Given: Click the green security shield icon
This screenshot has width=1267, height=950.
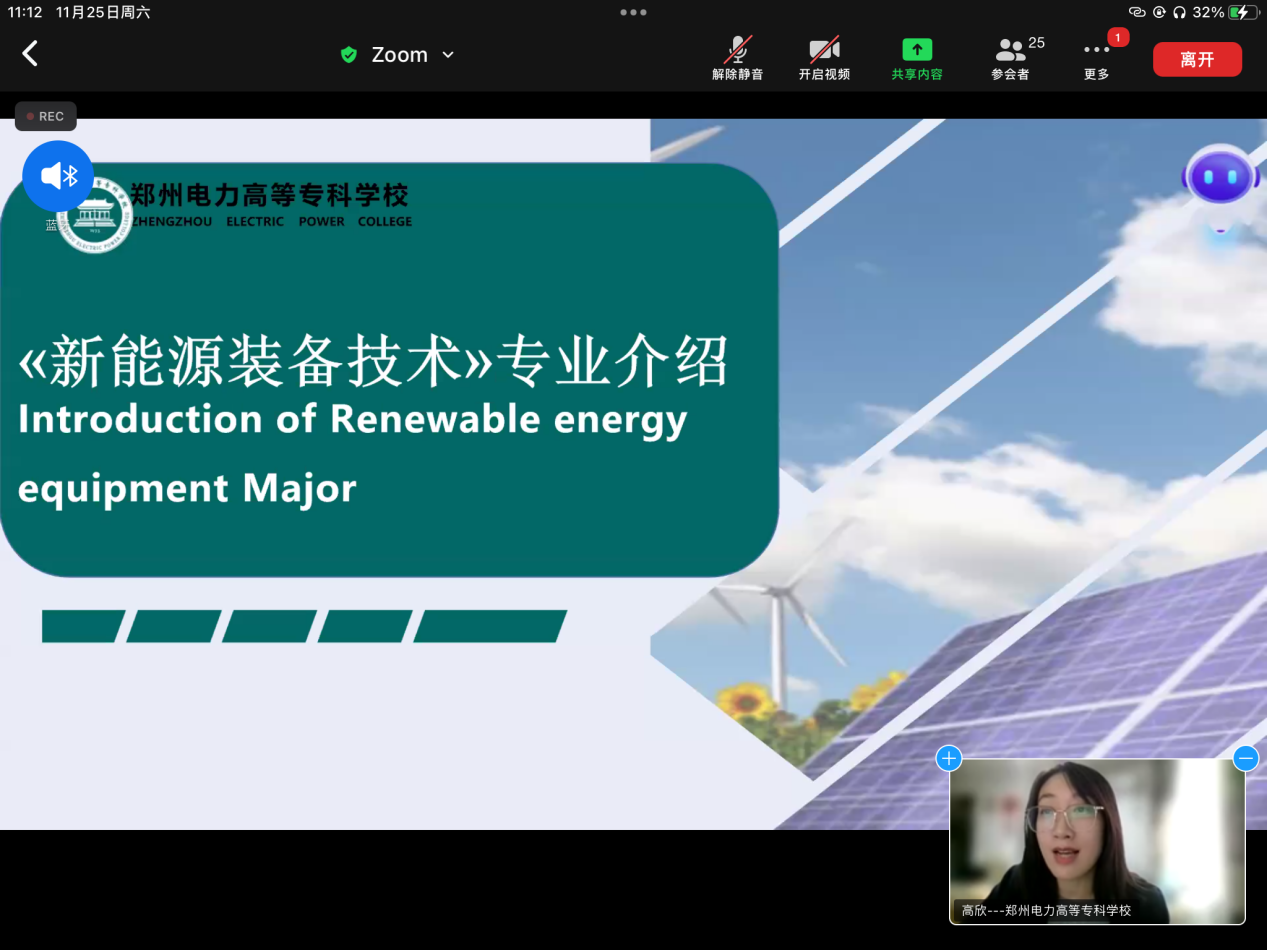Looking at the screenshot, I should click(349, 55).
